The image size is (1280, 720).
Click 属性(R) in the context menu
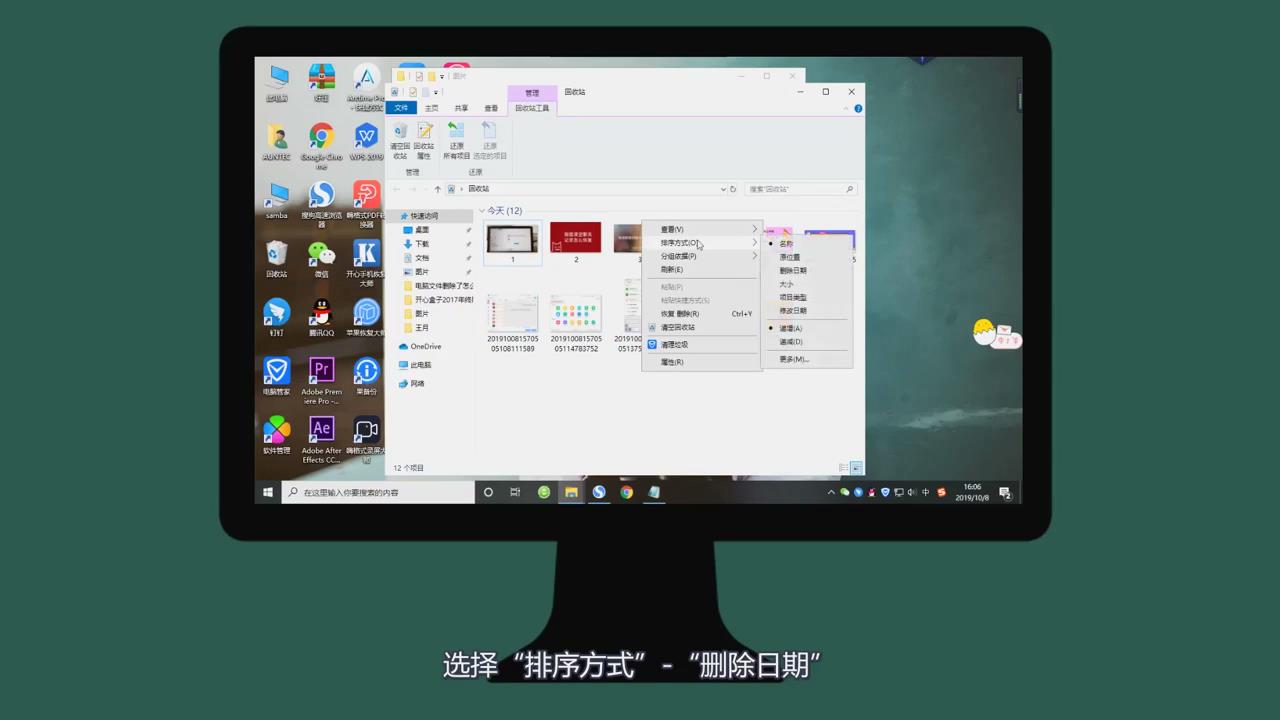(671, 362)
